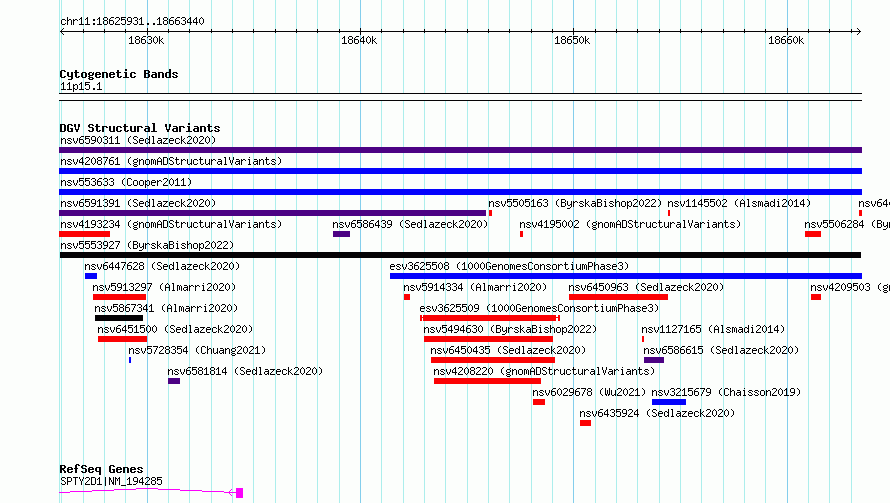
Task: Click the red bar under nsv5913297
Action: click(119, 297)
